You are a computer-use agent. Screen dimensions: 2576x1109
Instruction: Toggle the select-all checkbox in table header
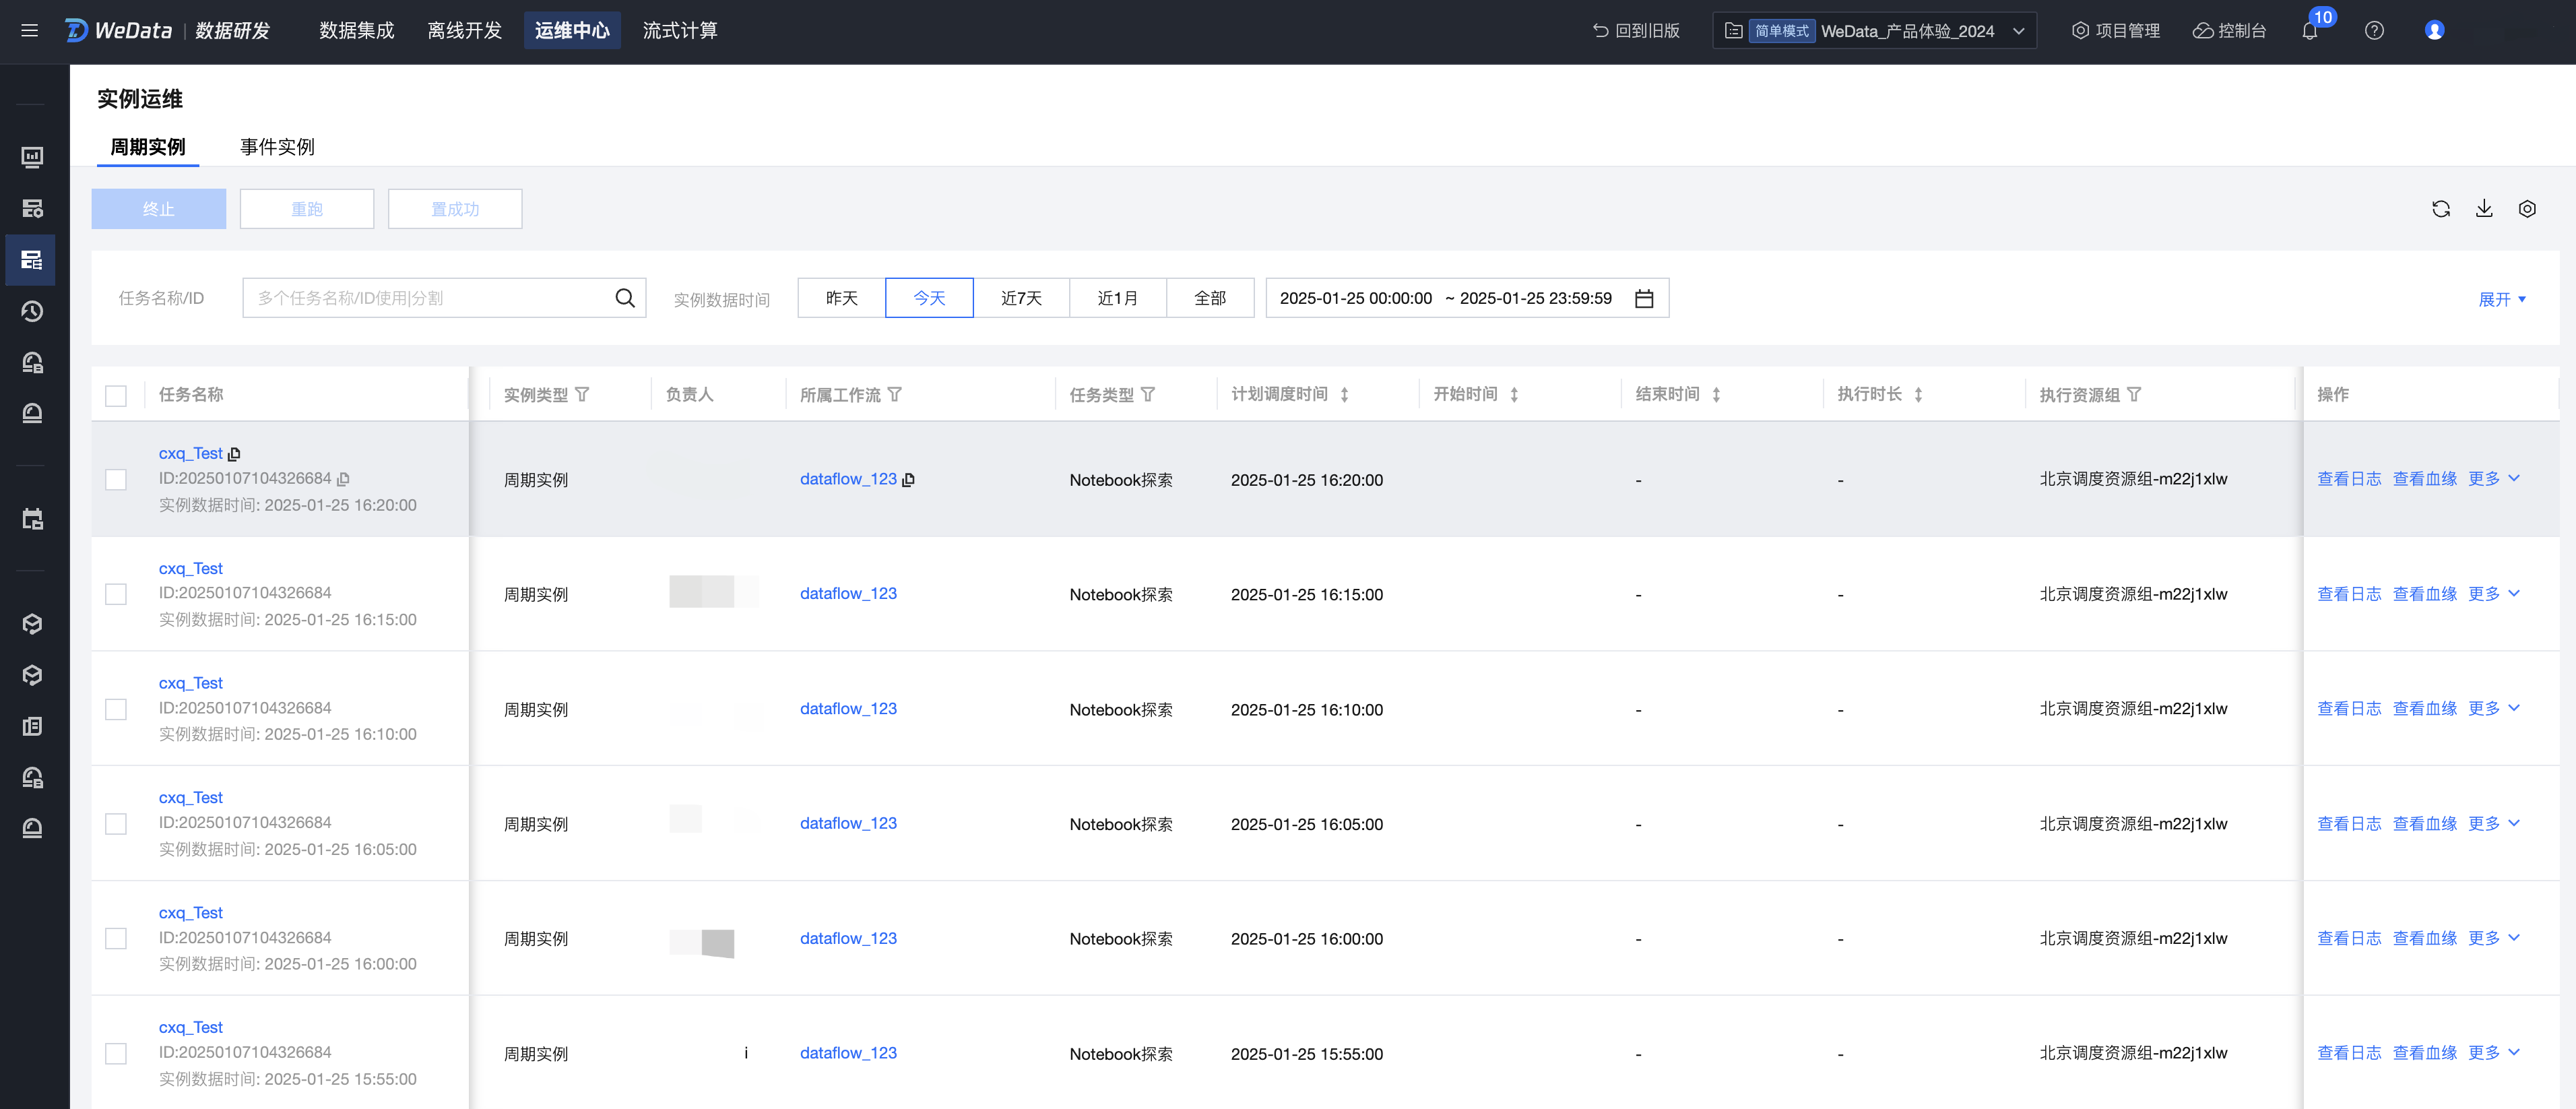116,396
